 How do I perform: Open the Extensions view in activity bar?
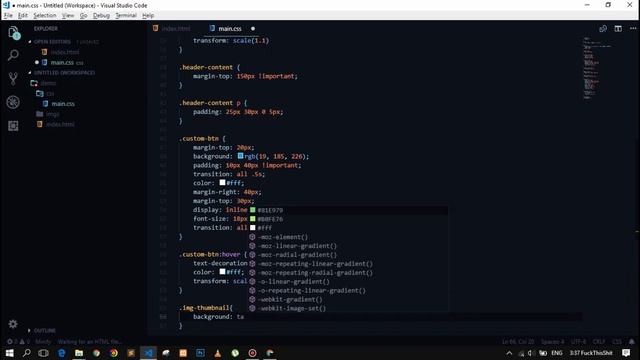(x=13, y=126)
